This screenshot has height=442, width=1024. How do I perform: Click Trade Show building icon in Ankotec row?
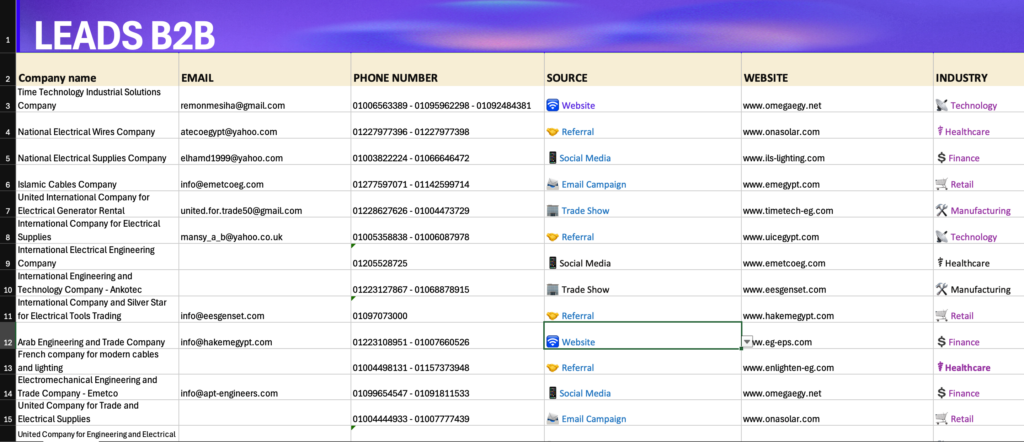(x=552, y=289)
